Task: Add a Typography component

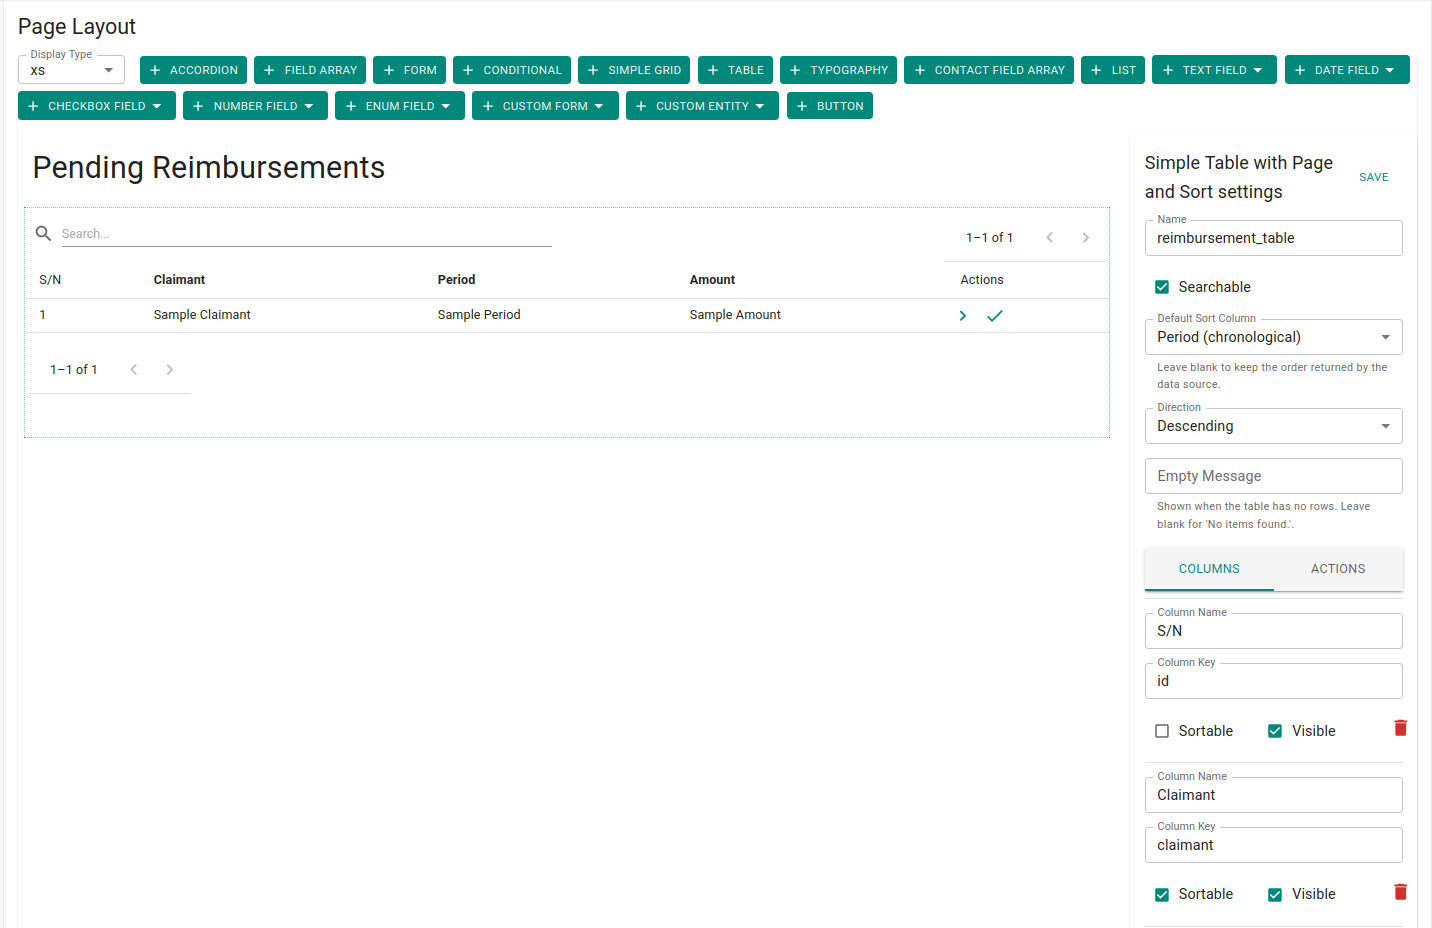Action: tap(838, 70)
